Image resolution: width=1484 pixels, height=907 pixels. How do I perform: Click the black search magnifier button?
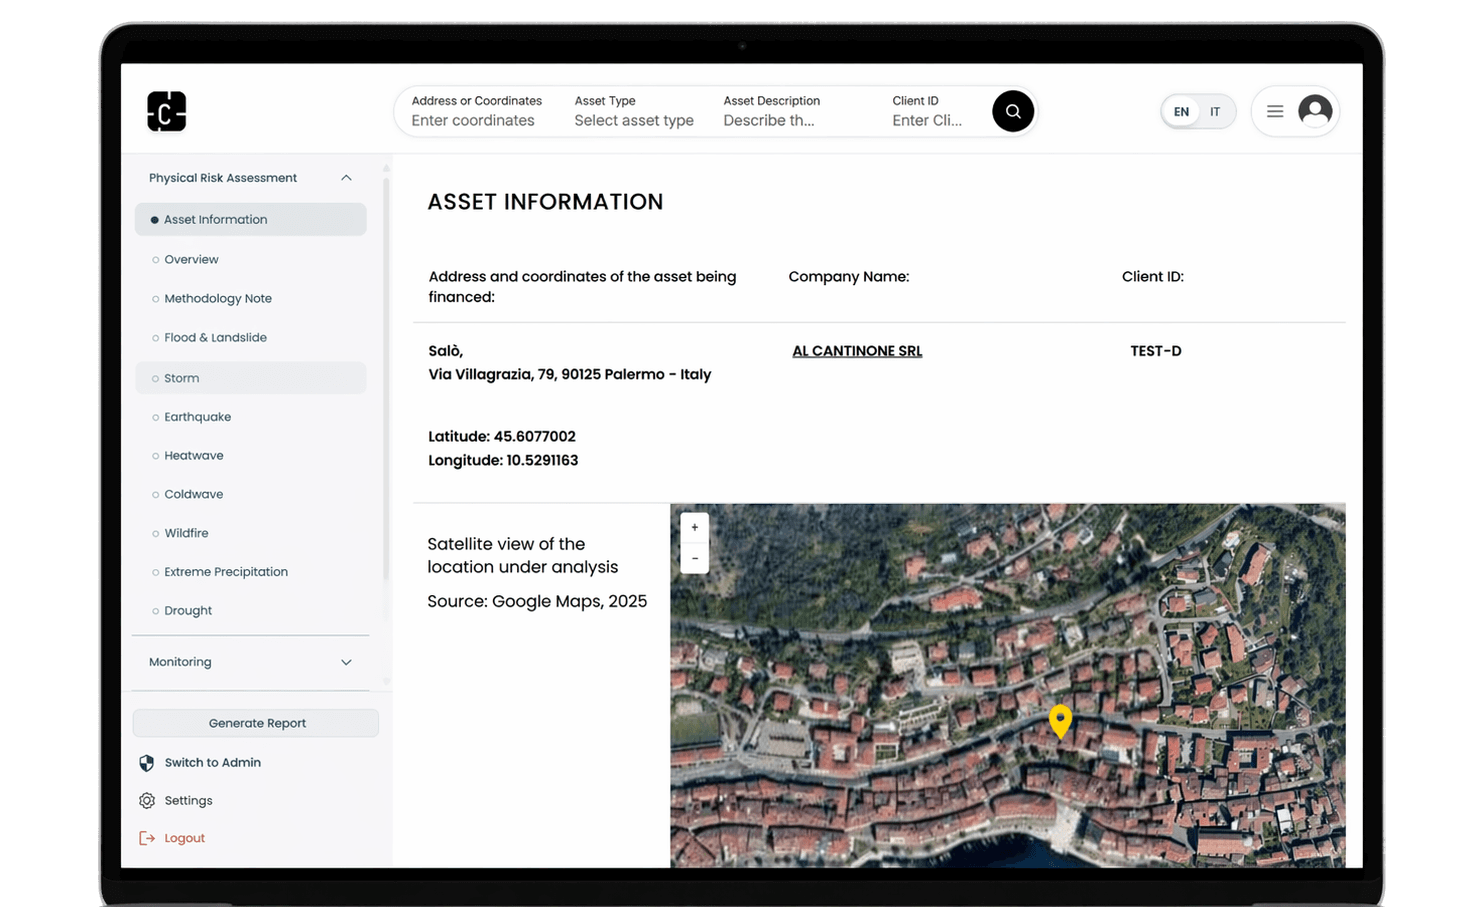pyautogui.click(x=1013, y=111)
